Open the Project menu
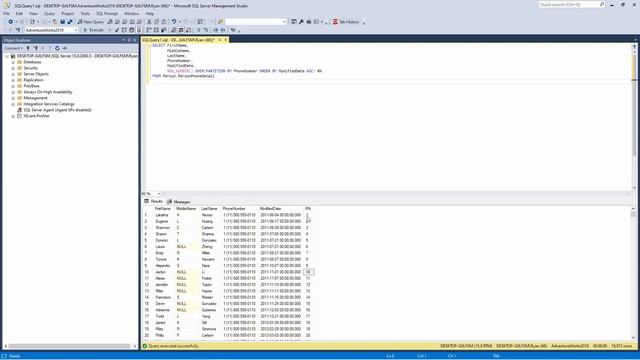640x360 pixels. click(68, 13)
